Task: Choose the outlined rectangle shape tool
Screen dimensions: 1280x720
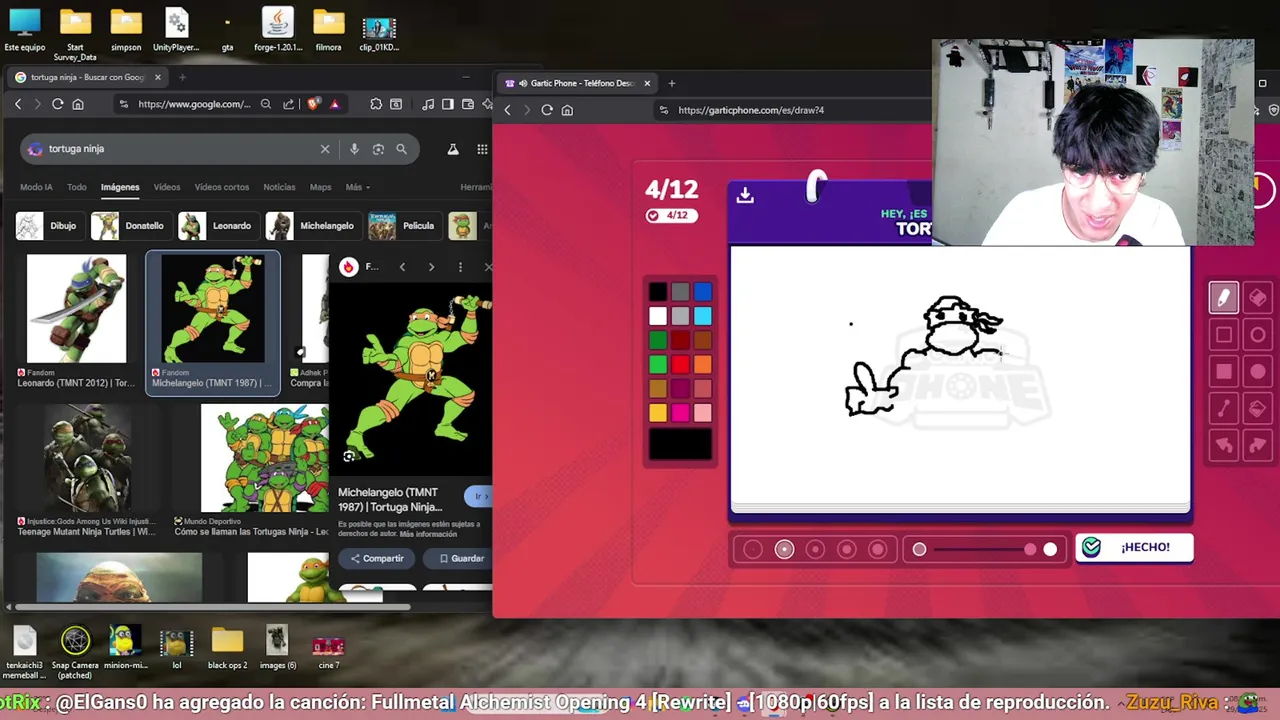Action: pyautogui.click(x=1223, y=335)
